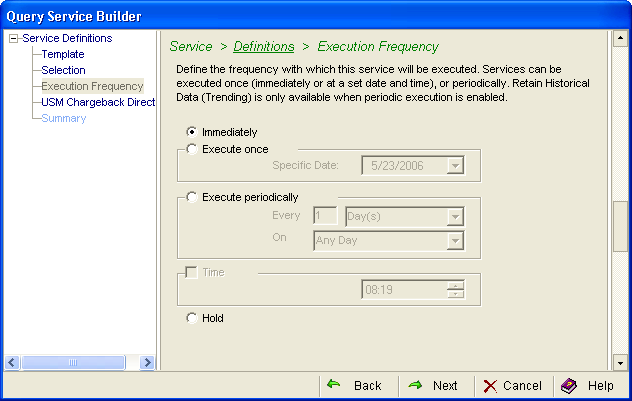The height and width of the screenshot is (401, 632).
Task: Click the Service Definitions root label
Action: click(67, 38)
